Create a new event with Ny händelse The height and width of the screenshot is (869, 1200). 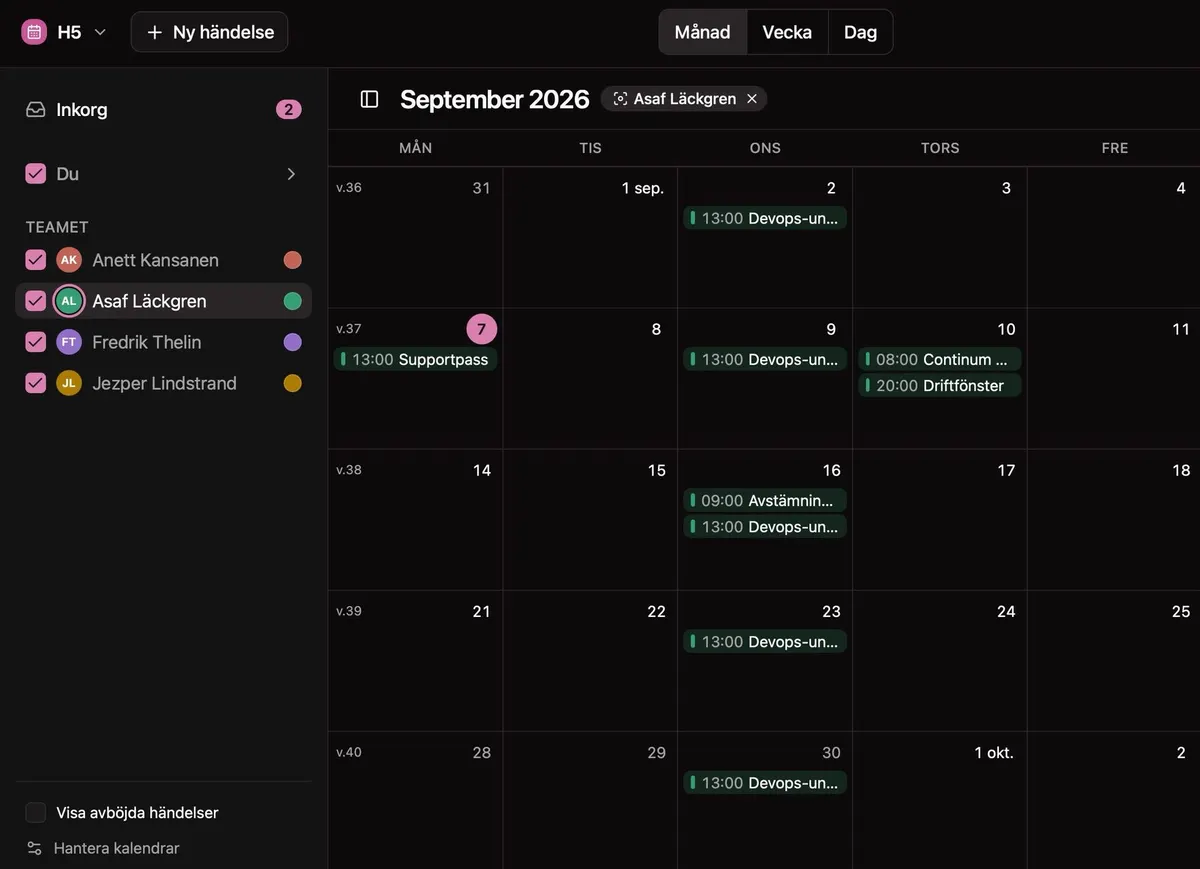(209, 32)
